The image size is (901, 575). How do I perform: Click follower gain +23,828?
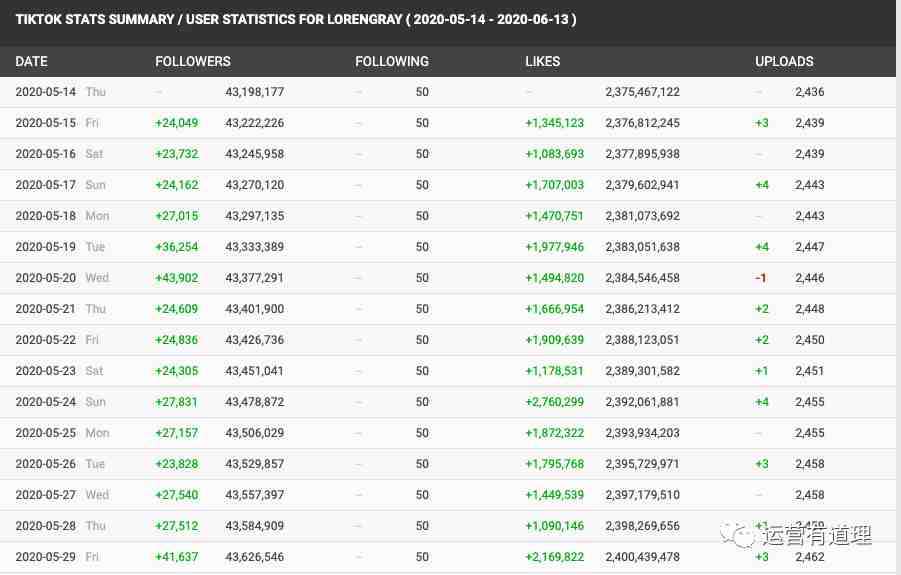(x=176, y=464)
